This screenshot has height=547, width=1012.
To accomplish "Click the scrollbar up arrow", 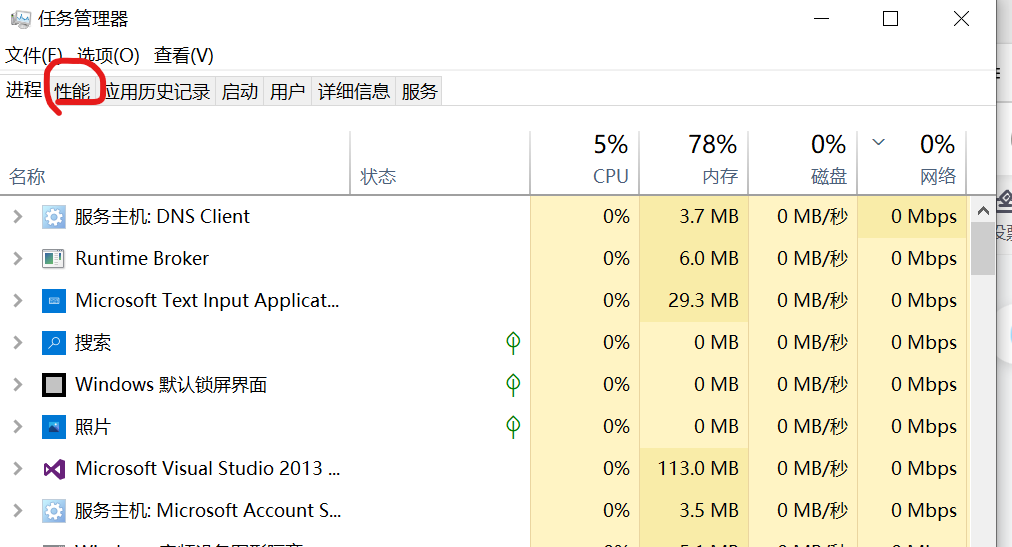I will [x=983, y=210].
